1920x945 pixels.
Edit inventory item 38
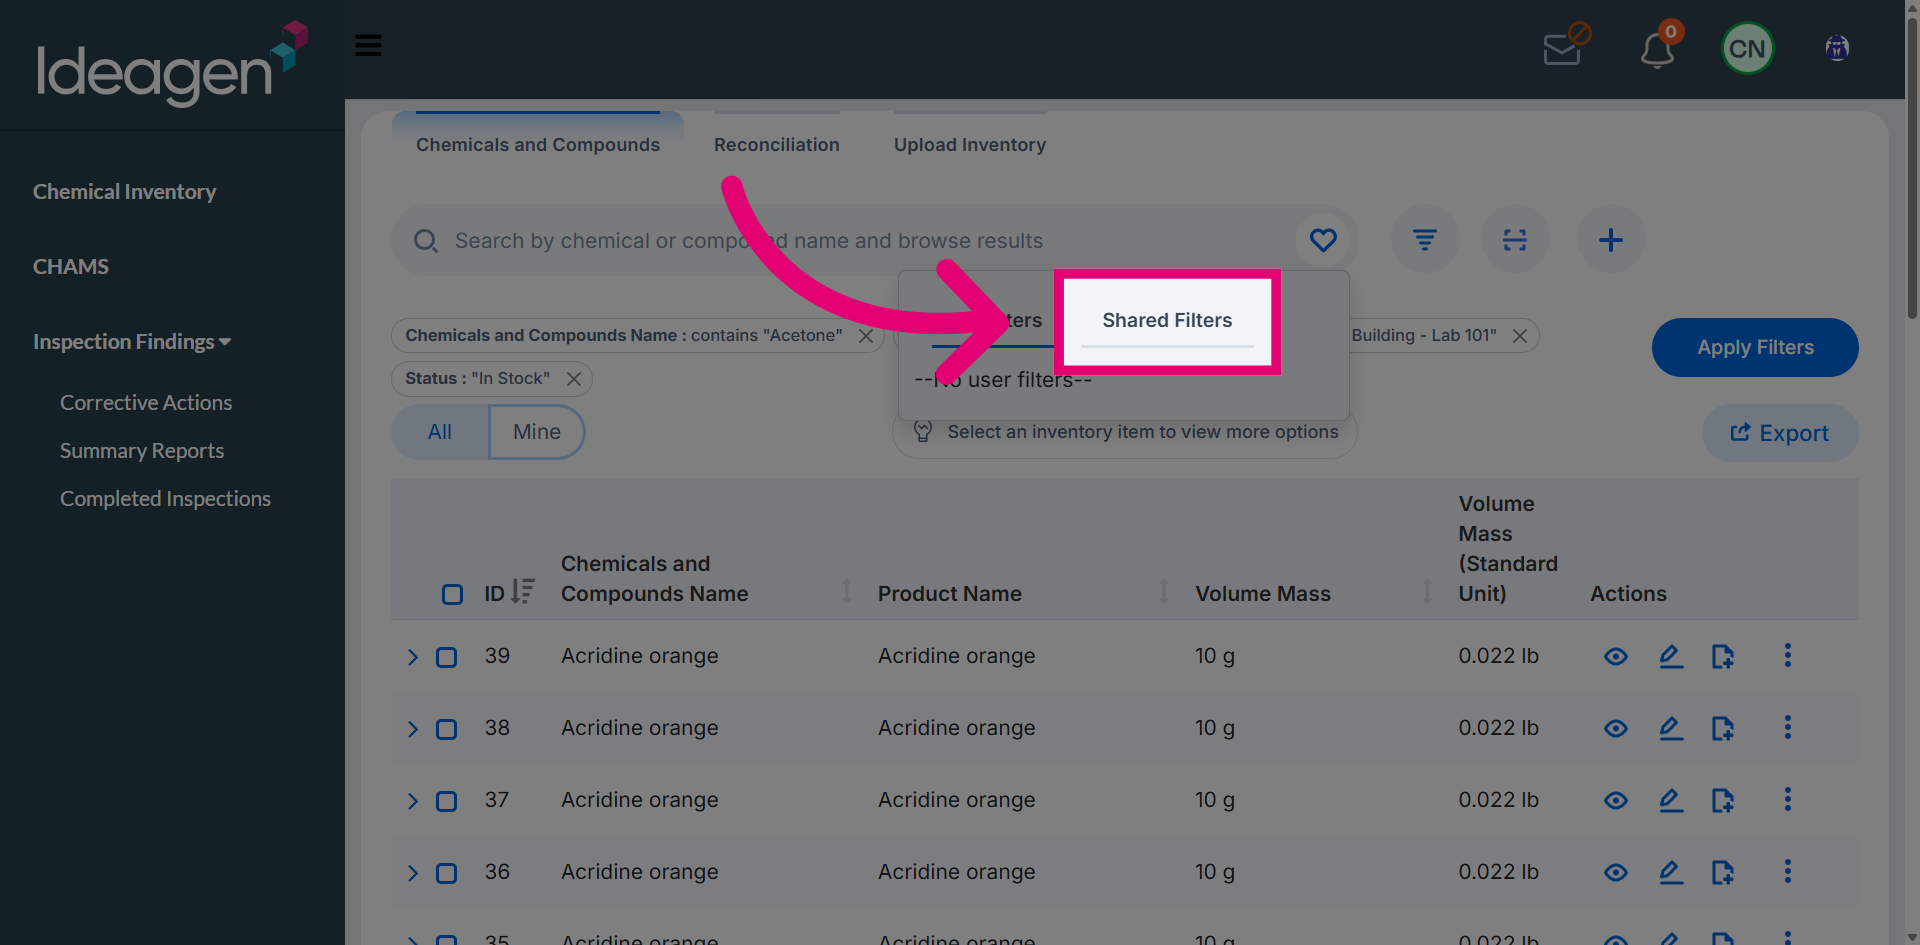[x=1671, y=729]
